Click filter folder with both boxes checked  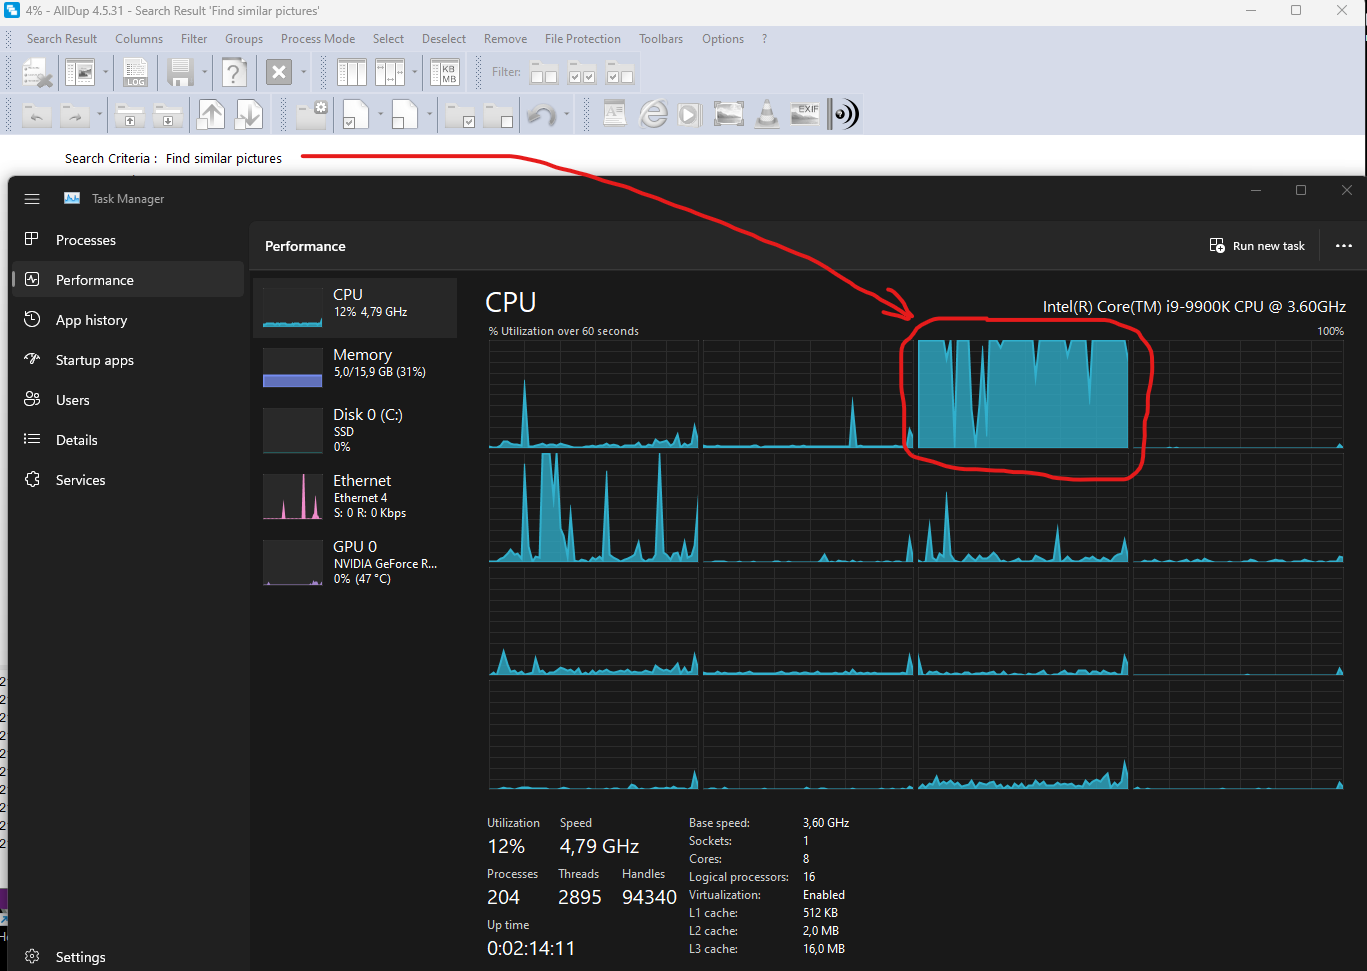[x=582, y=73]
